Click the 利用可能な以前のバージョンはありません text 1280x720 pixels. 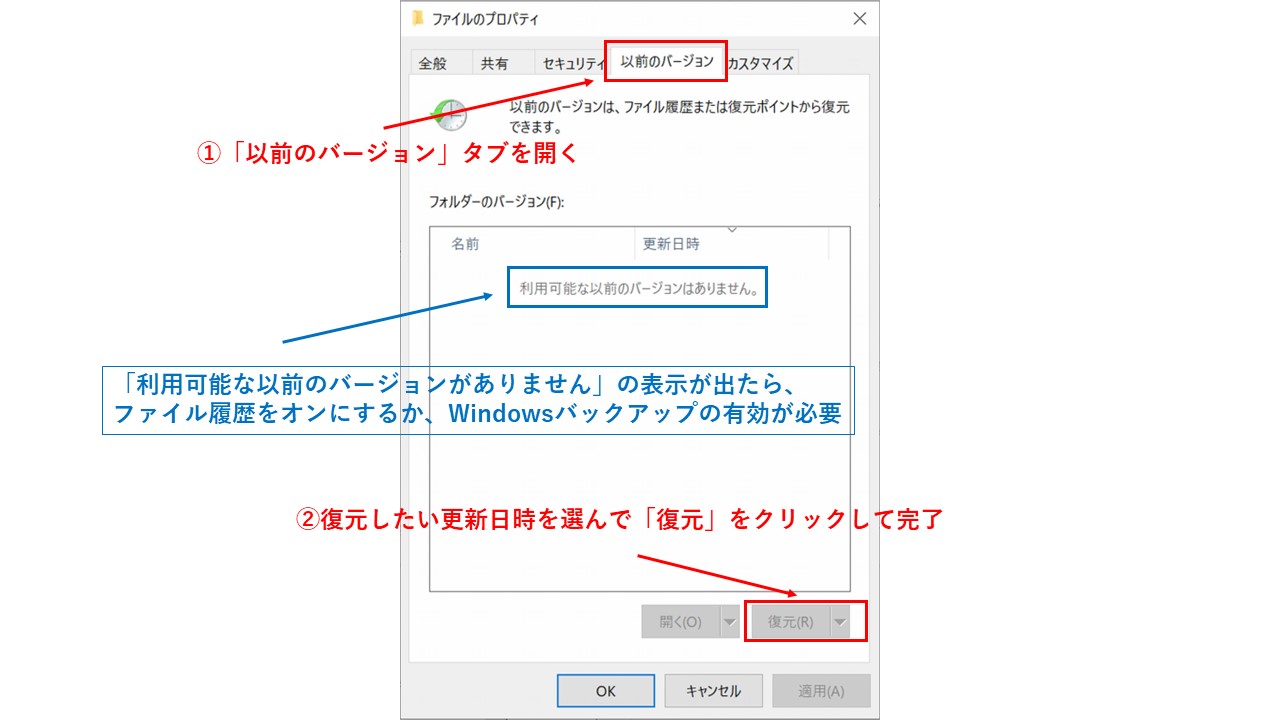pyautogui.click(x=638, y=291)
